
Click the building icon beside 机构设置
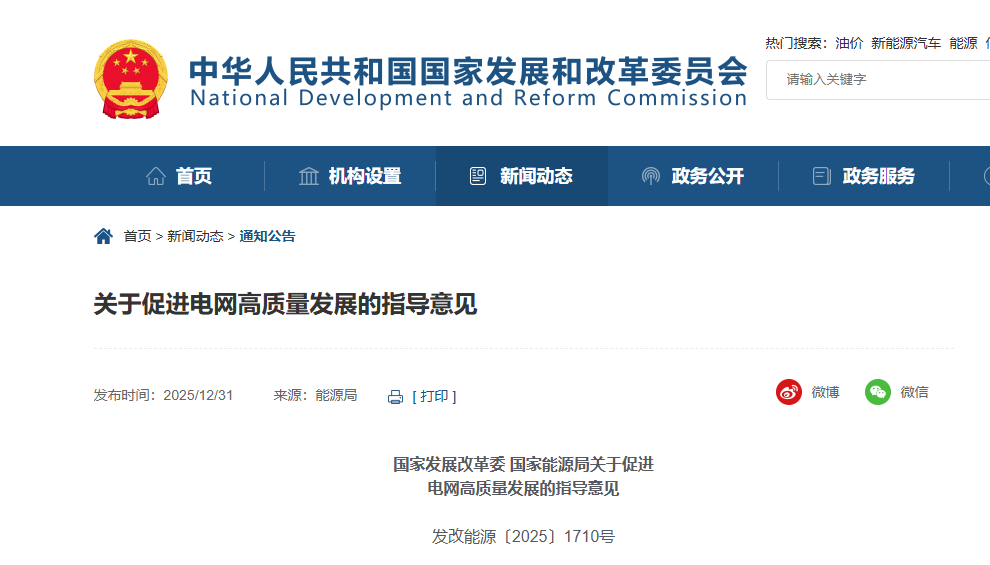[309, 177]
